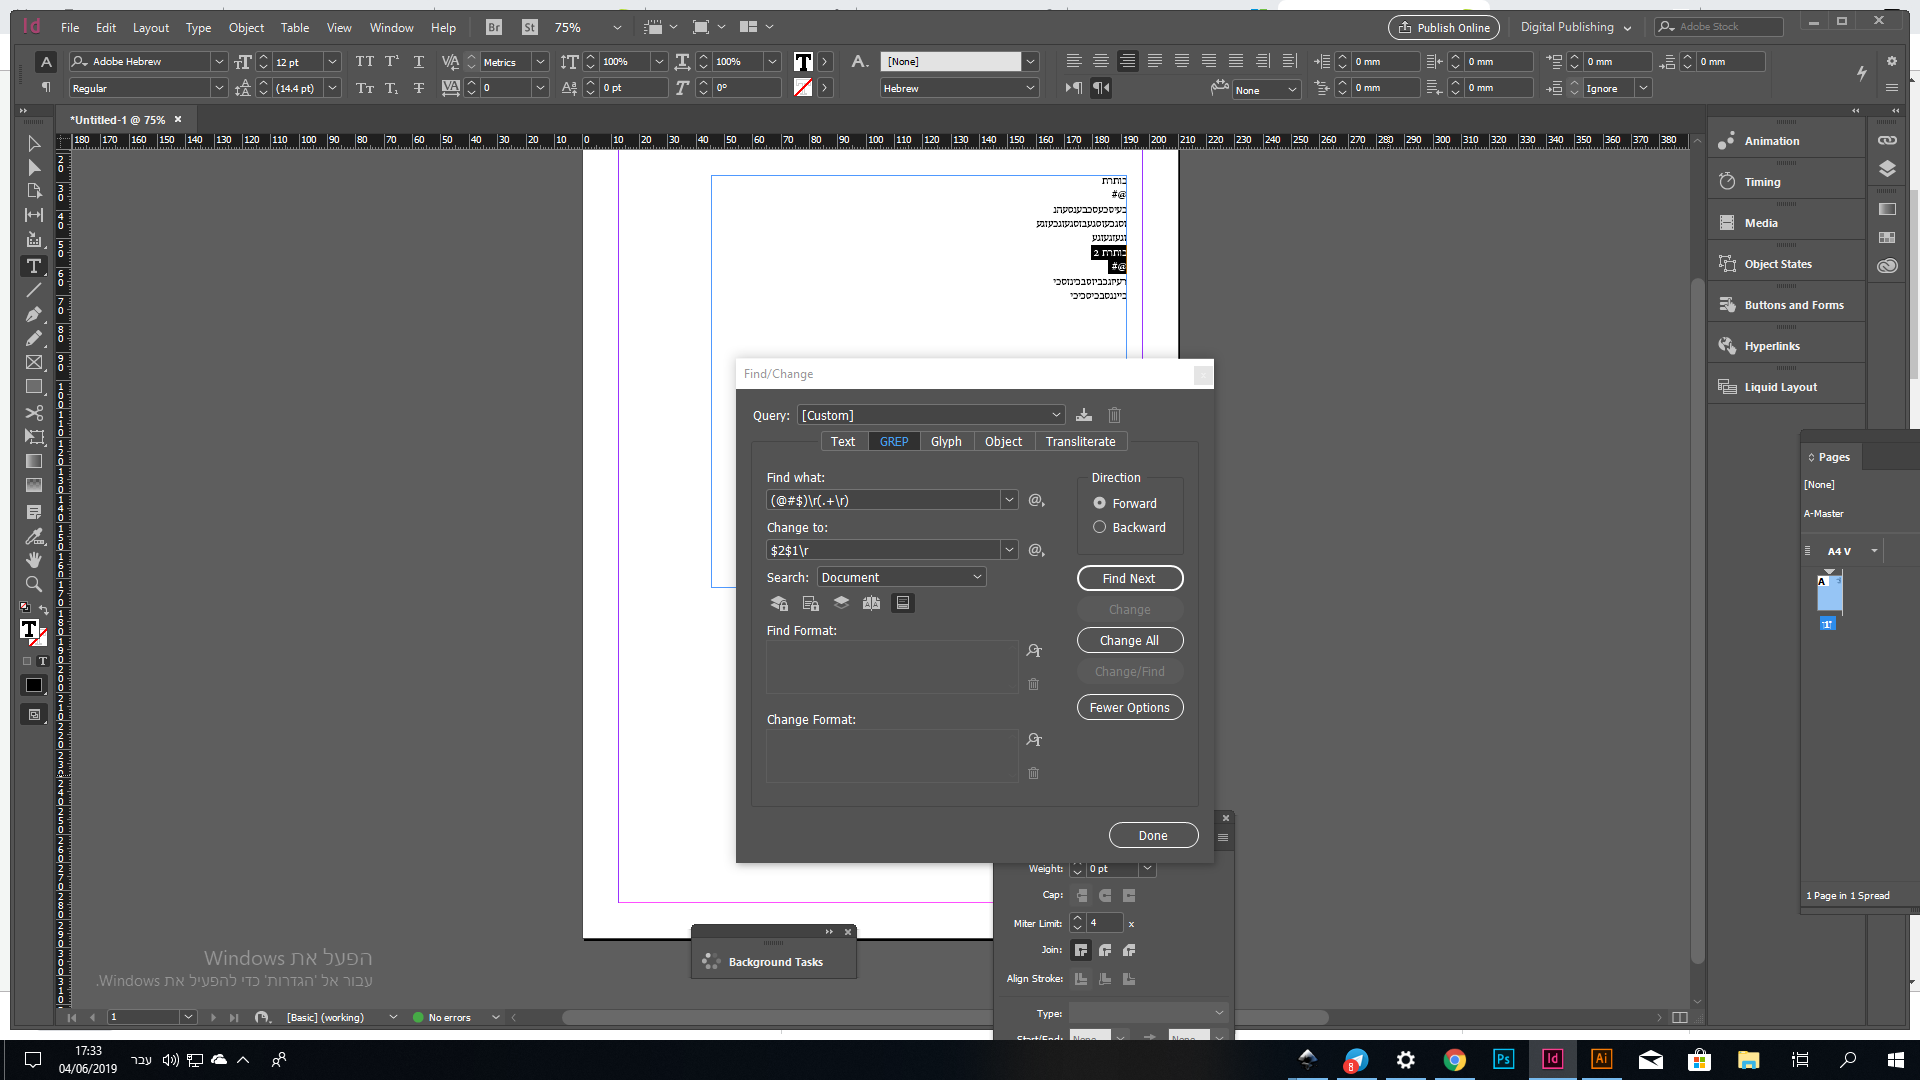Select the Type tool in toolbox
The height and width of the screenshot is (1080, 1920).
[33, 266]
